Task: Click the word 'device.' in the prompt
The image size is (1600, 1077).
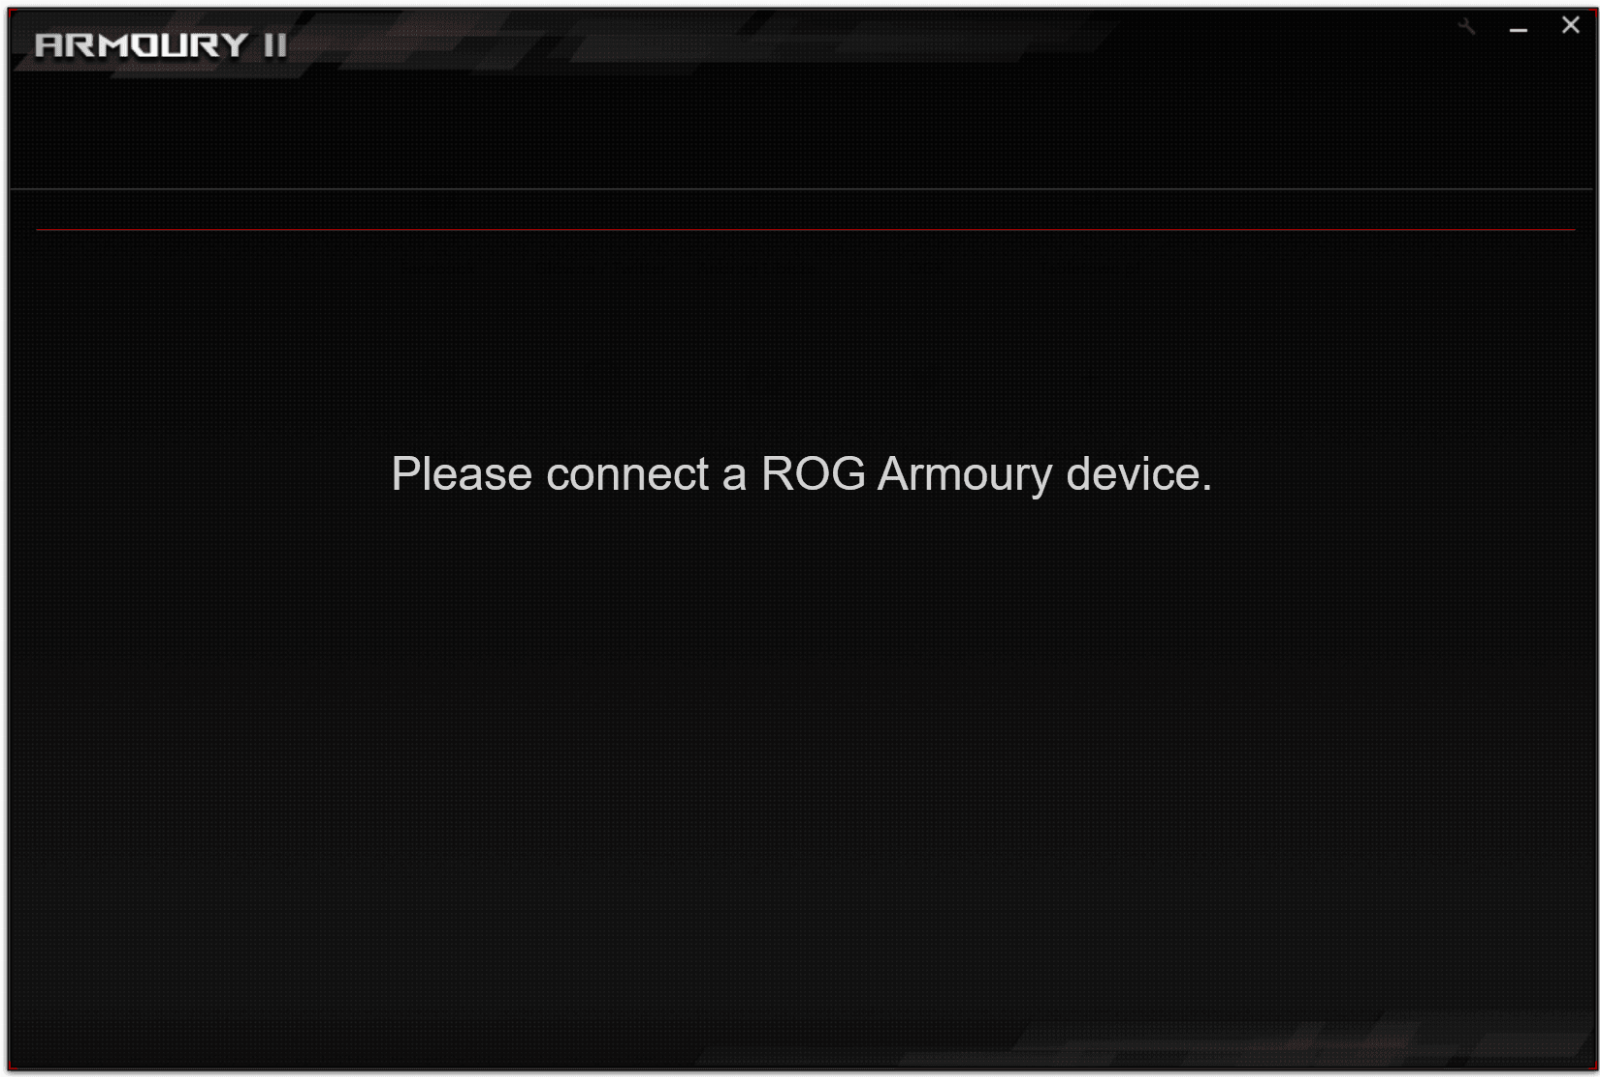Action: click(1139, 474)
